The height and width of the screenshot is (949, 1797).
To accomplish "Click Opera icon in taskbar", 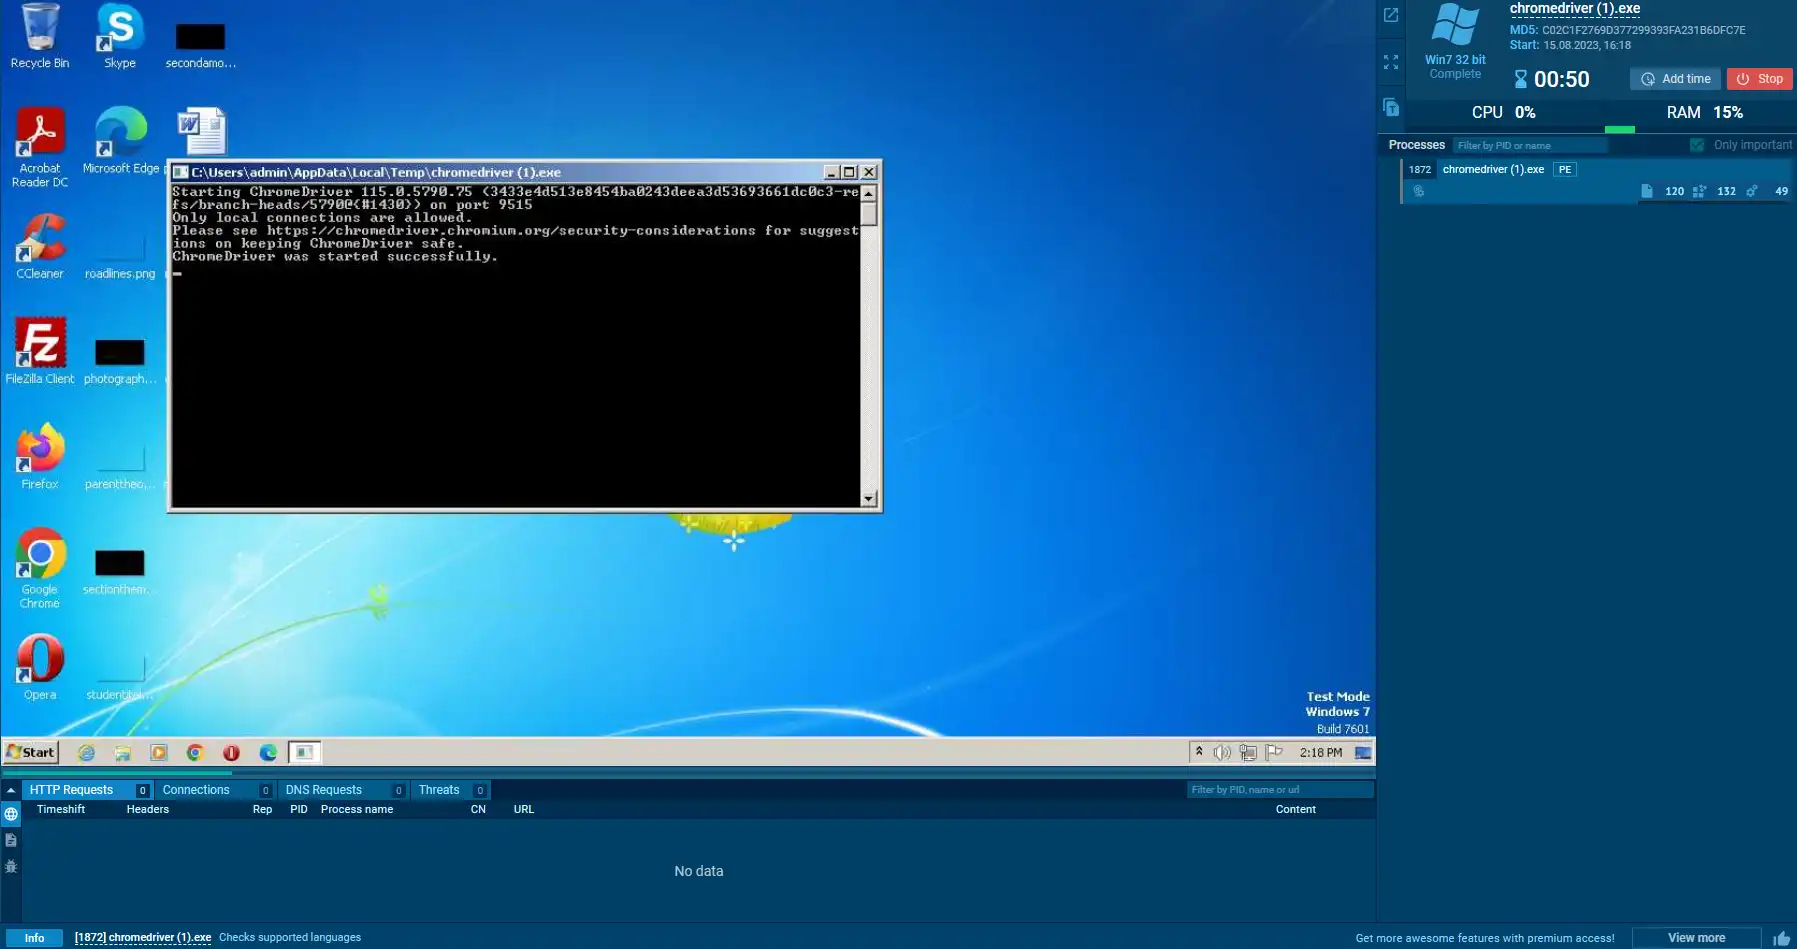I will (x=231, y=752).
